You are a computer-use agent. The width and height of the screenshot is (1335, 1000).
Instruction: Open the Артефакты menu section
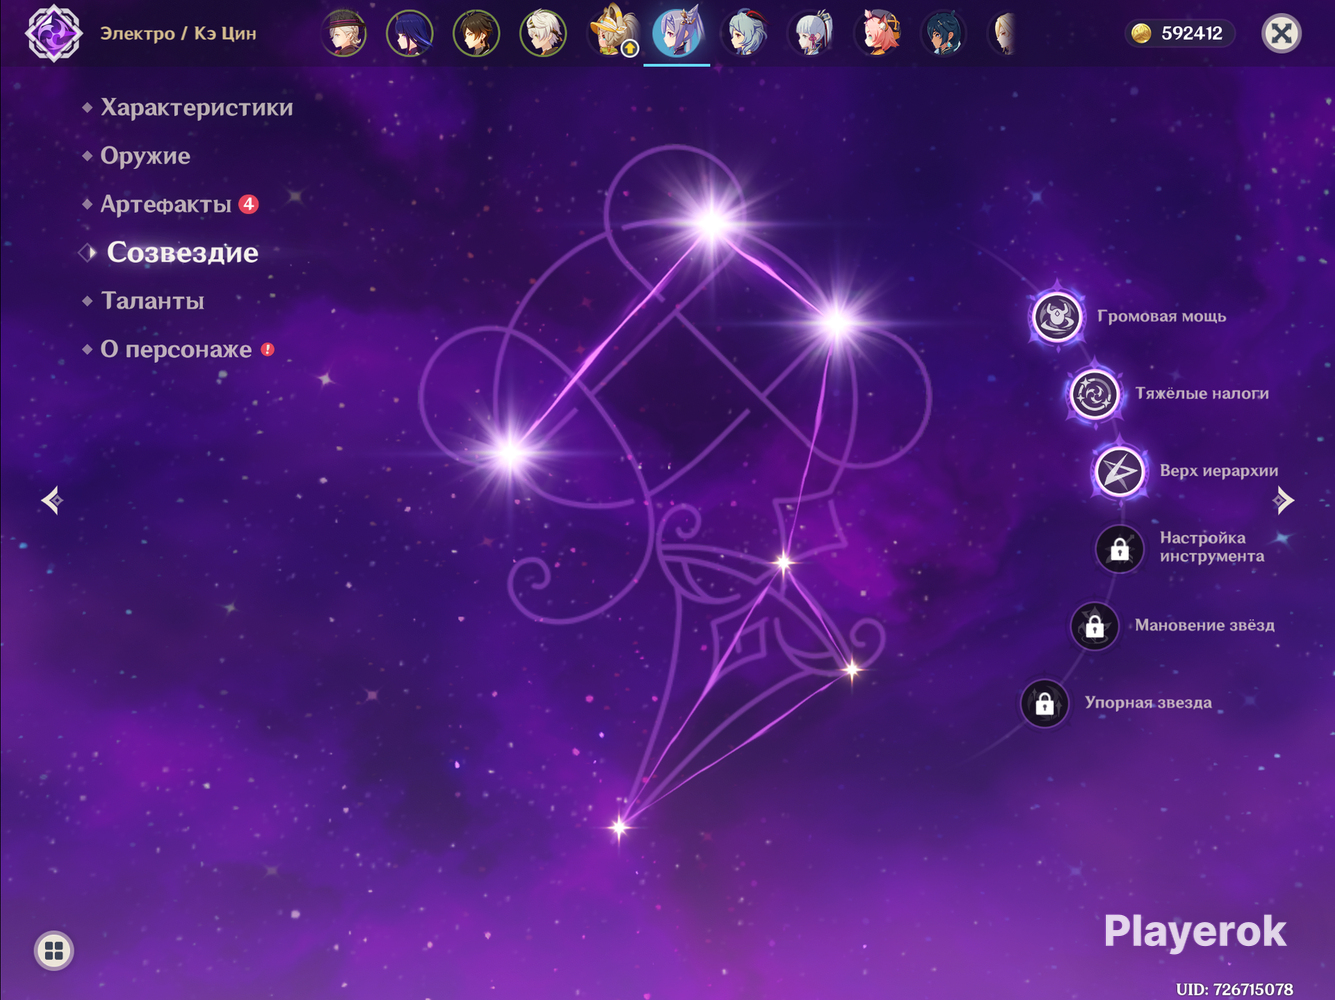[166, 204]
